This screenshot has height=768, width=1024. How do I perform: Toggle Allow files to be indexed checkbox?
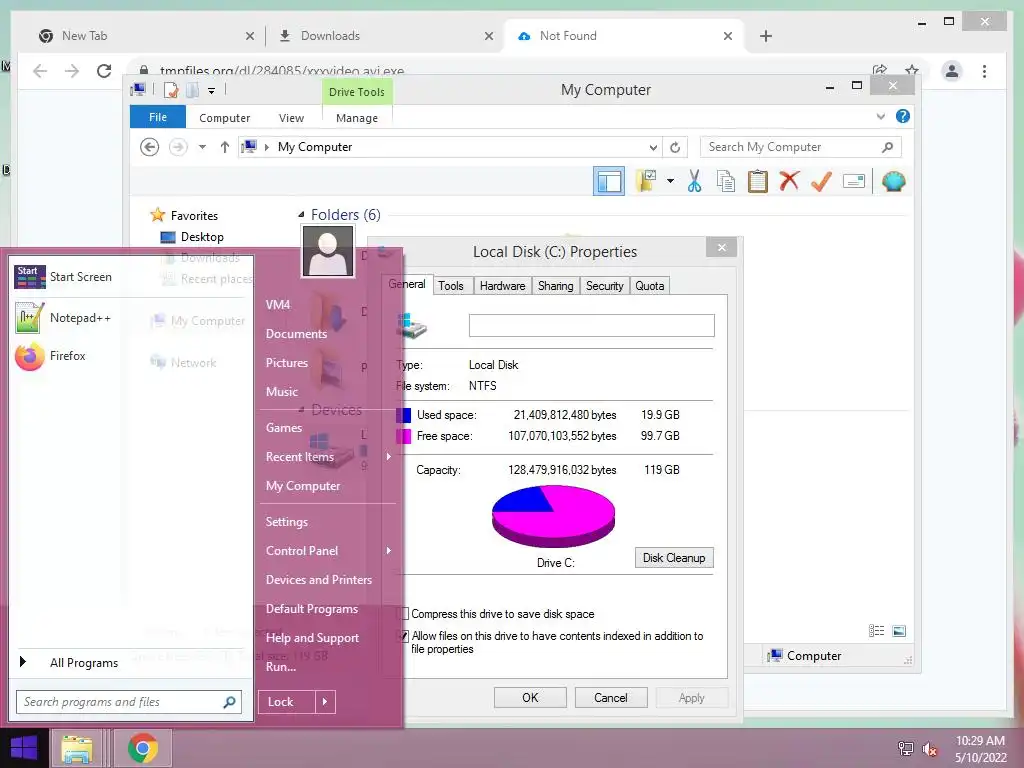tap(404, 636)
